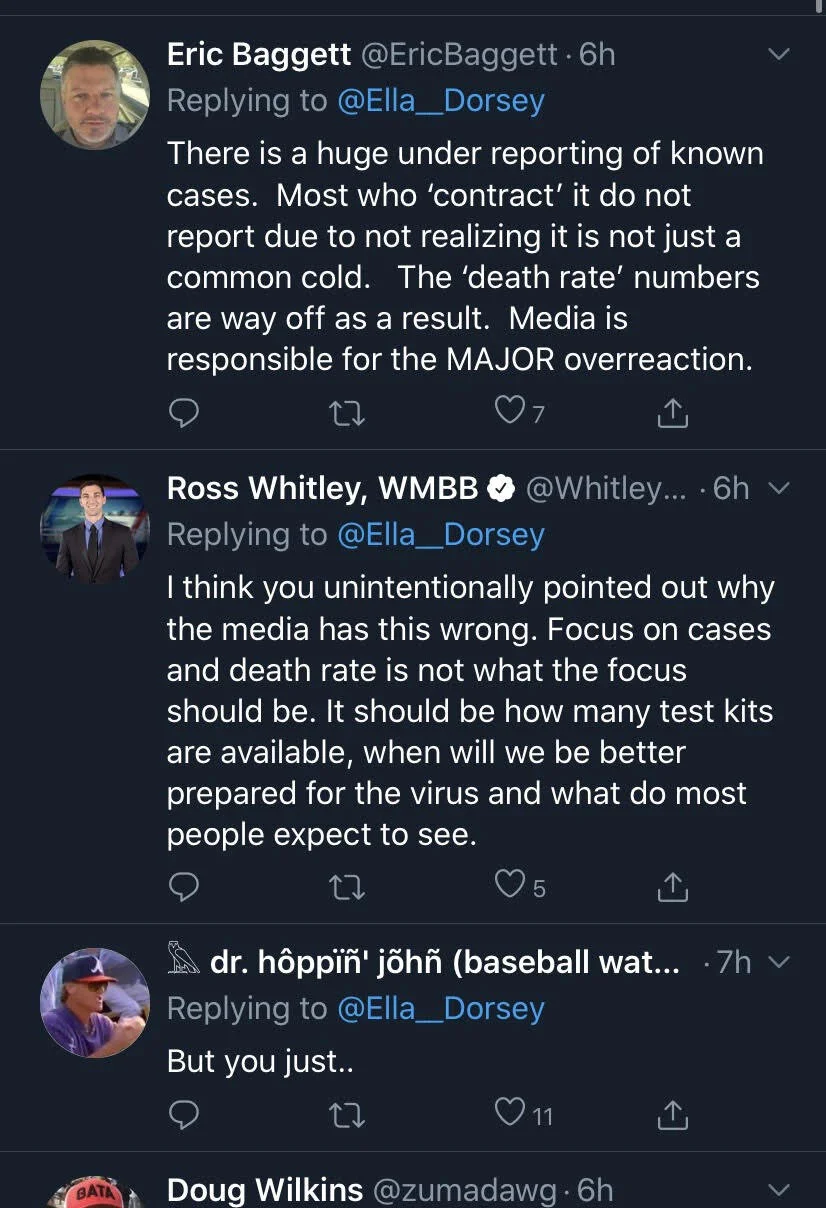Like Ross Whitley's tweet with 5 likes
826x1208 pixels.
click(521, 885)
